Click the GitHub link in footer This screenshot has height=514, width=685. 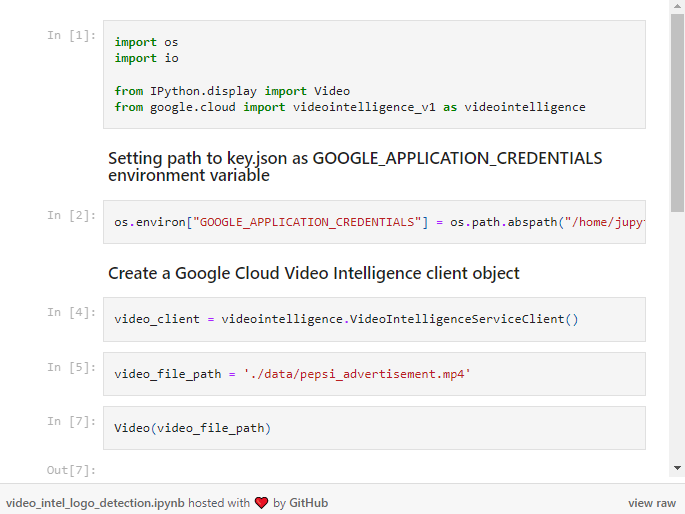coord(308,503)
